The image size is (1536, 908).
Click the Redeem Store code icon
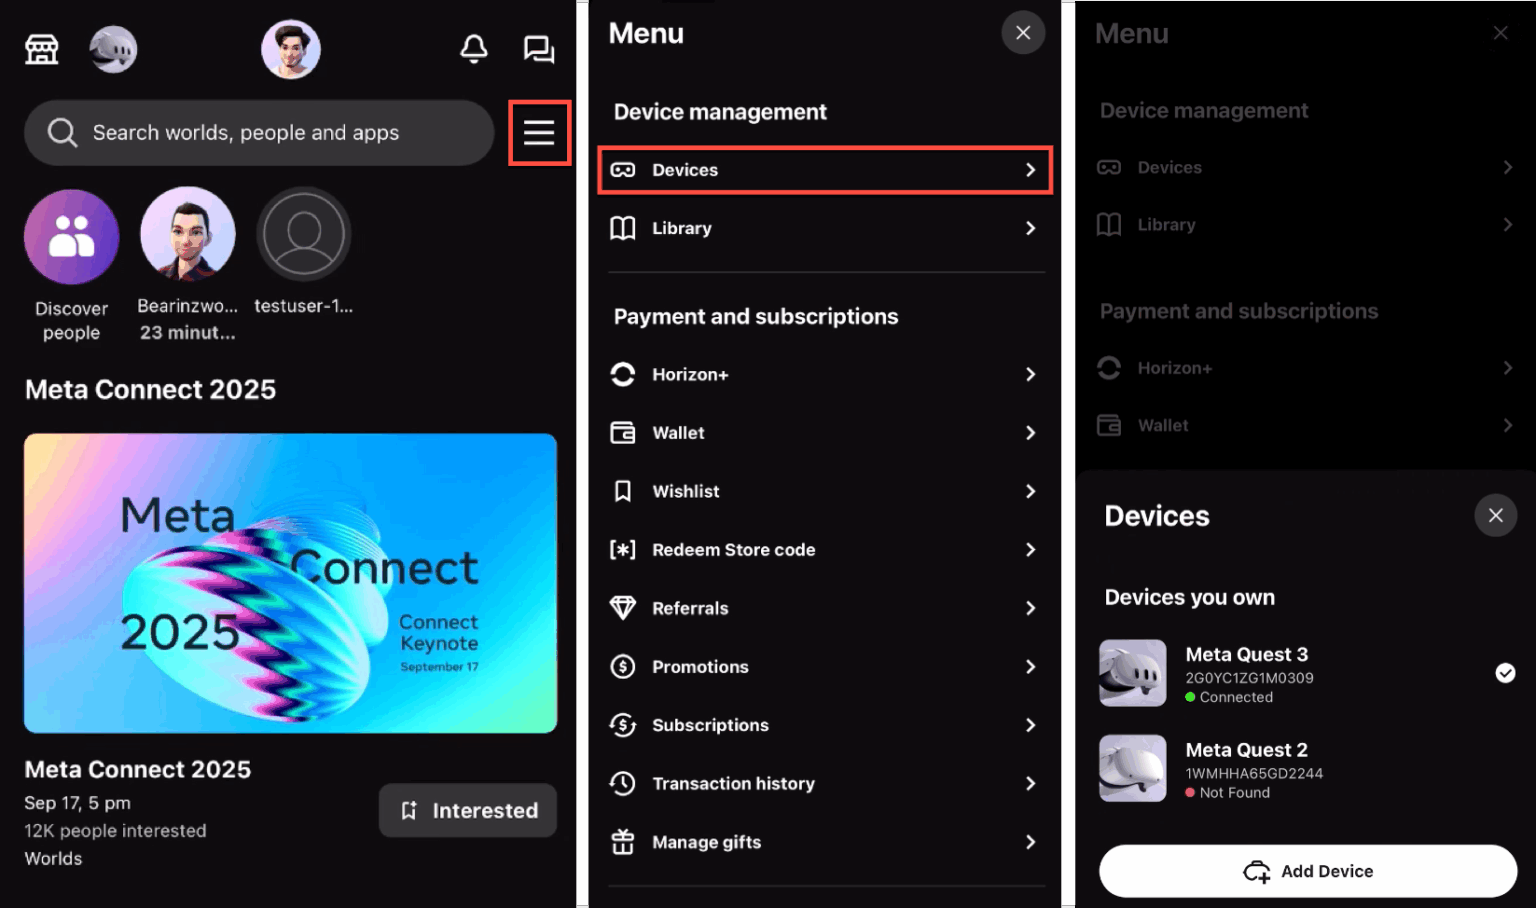[x=622, y=549]
